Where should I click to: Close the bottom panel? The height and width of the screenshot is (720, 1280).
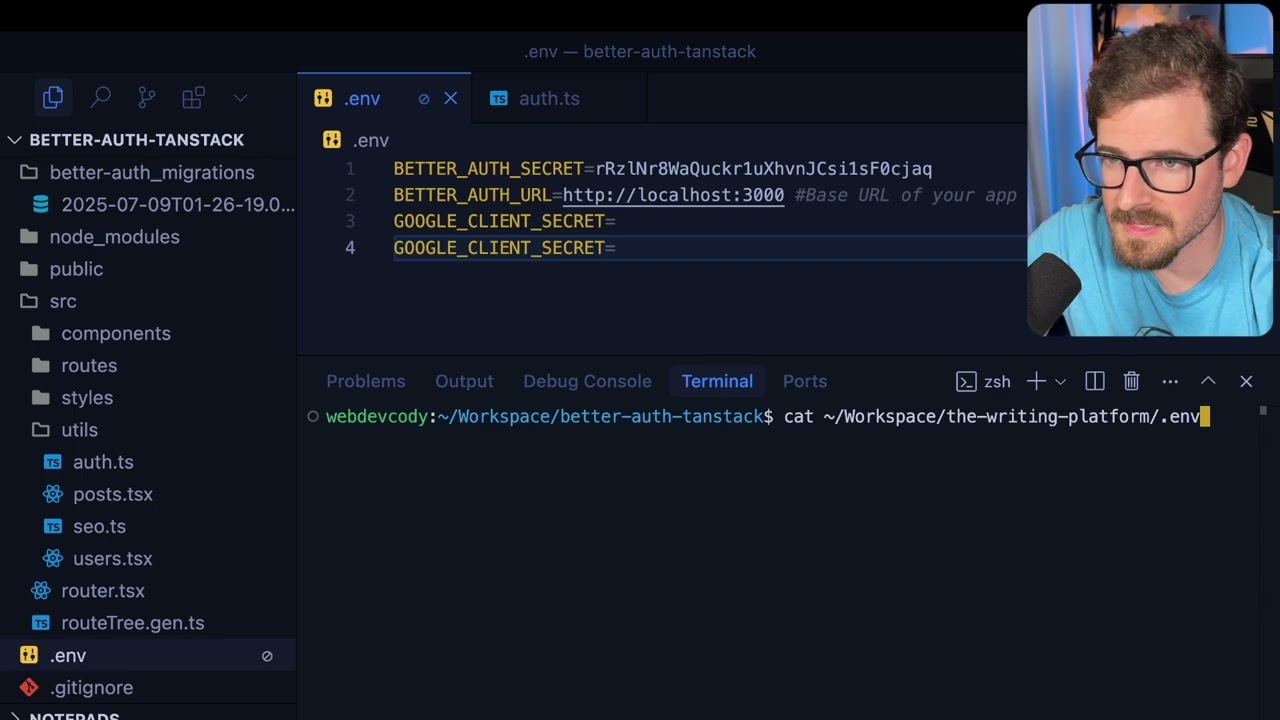pyautogui.click(x=1246, y=381)
